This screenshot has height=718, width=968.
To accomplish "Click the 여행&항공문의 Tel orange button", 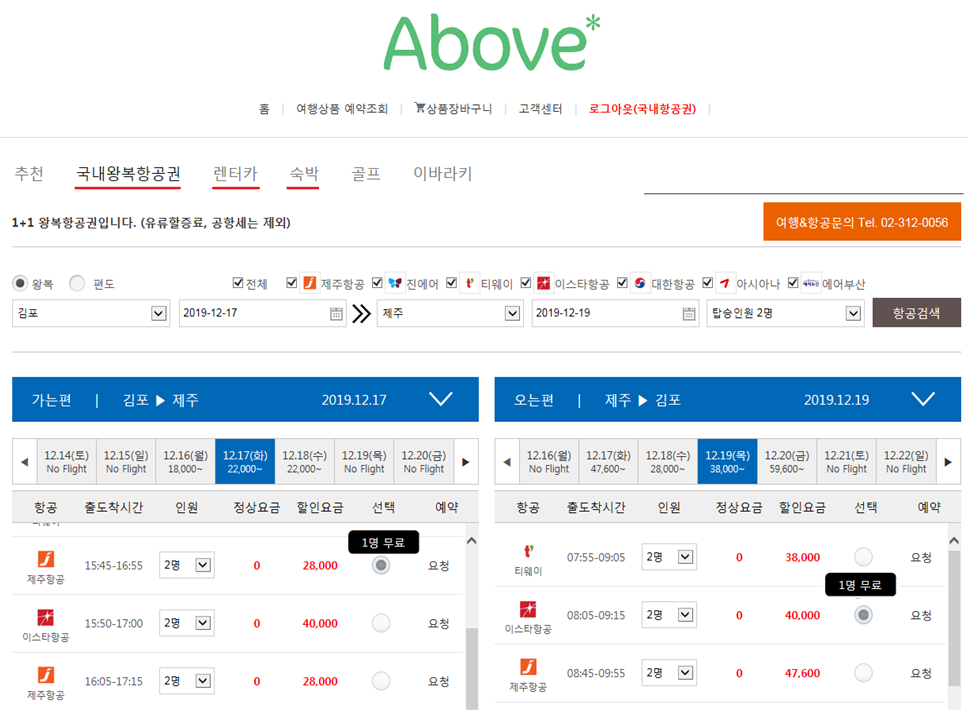I will pos(862,222).
